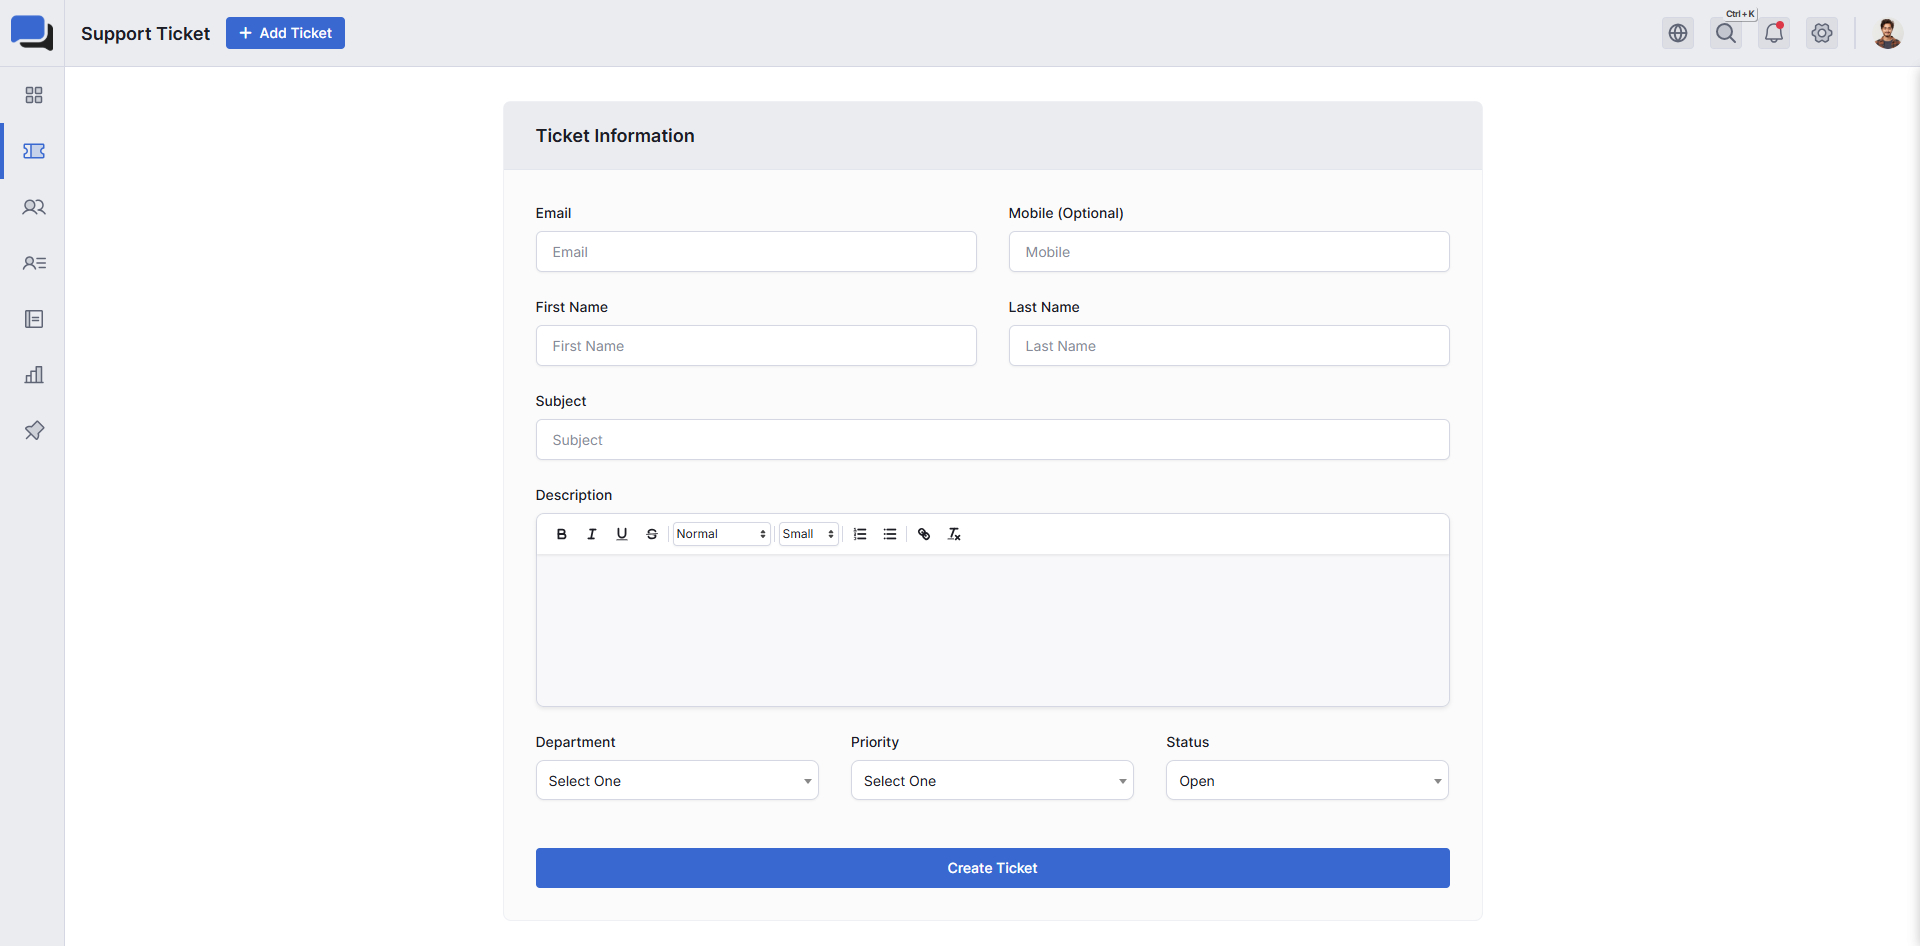
Task: Open the settings gear icon
Action: click(x=1822, y=33)
